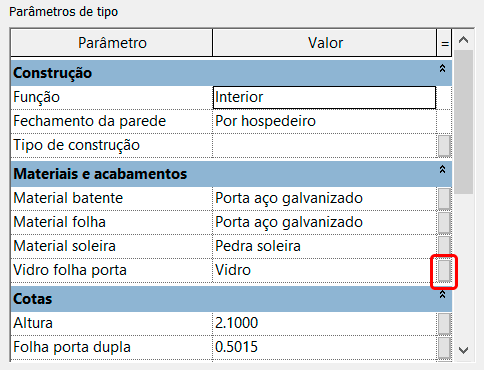The image size is (484, 370).
Task: Click the Valor column header
Action: tap(325, 43)
